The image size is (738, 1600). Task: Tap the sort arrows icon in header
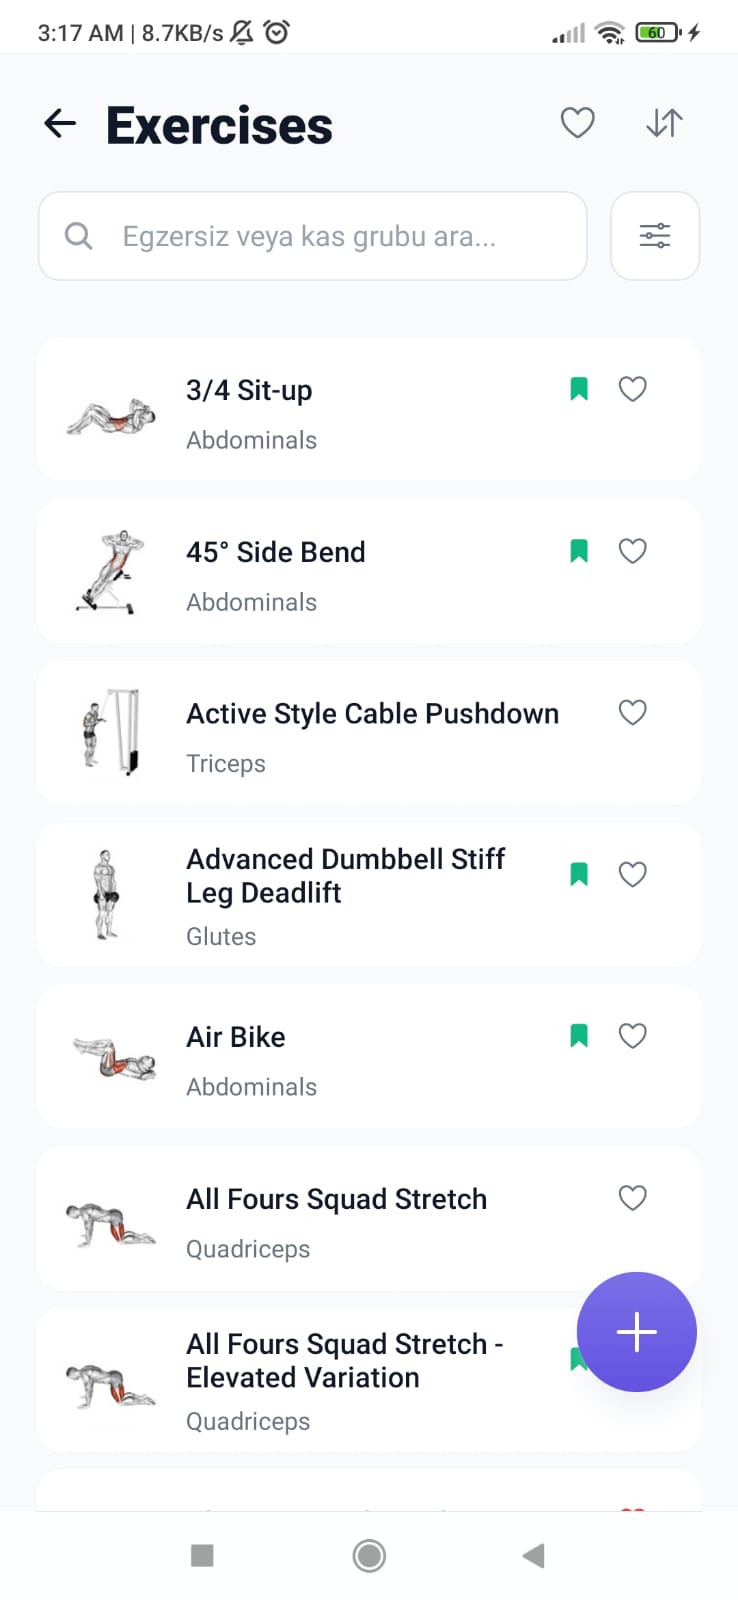click(664, 123)
